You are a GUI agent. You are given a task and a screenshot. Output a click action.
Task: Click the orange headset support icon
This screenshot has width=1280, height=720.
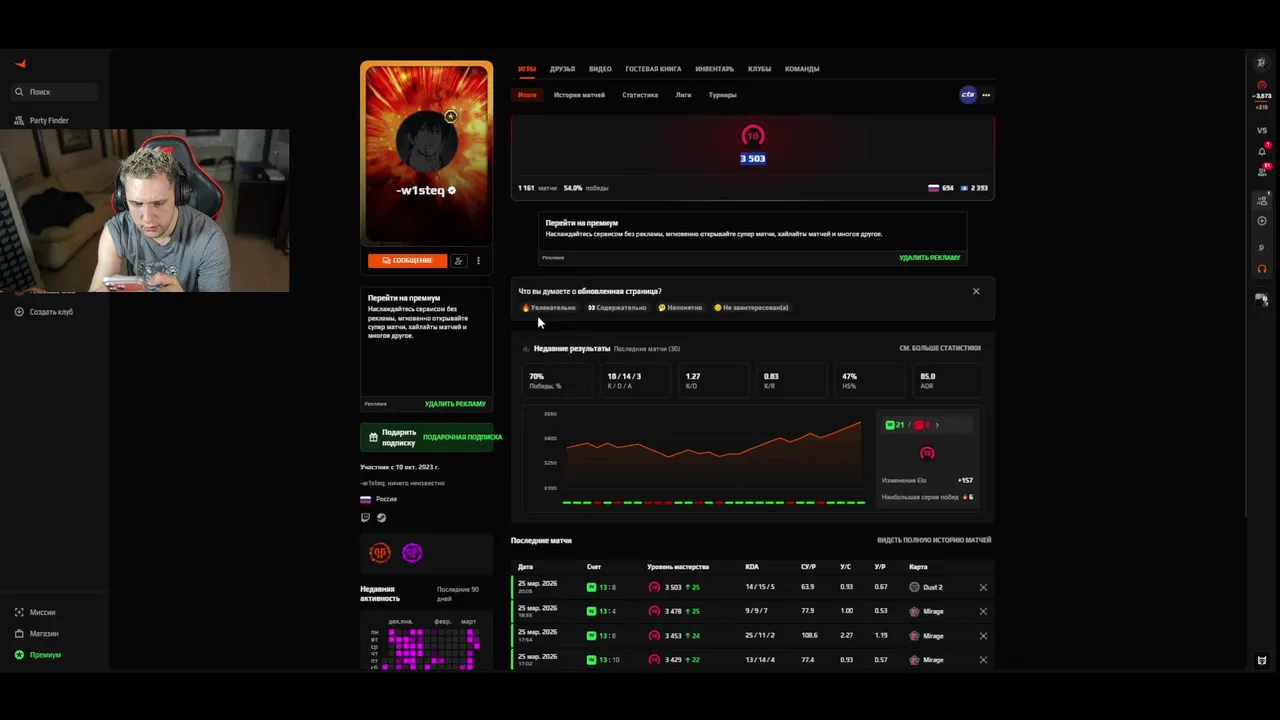pyautogui.click(x=1262, y=269)
